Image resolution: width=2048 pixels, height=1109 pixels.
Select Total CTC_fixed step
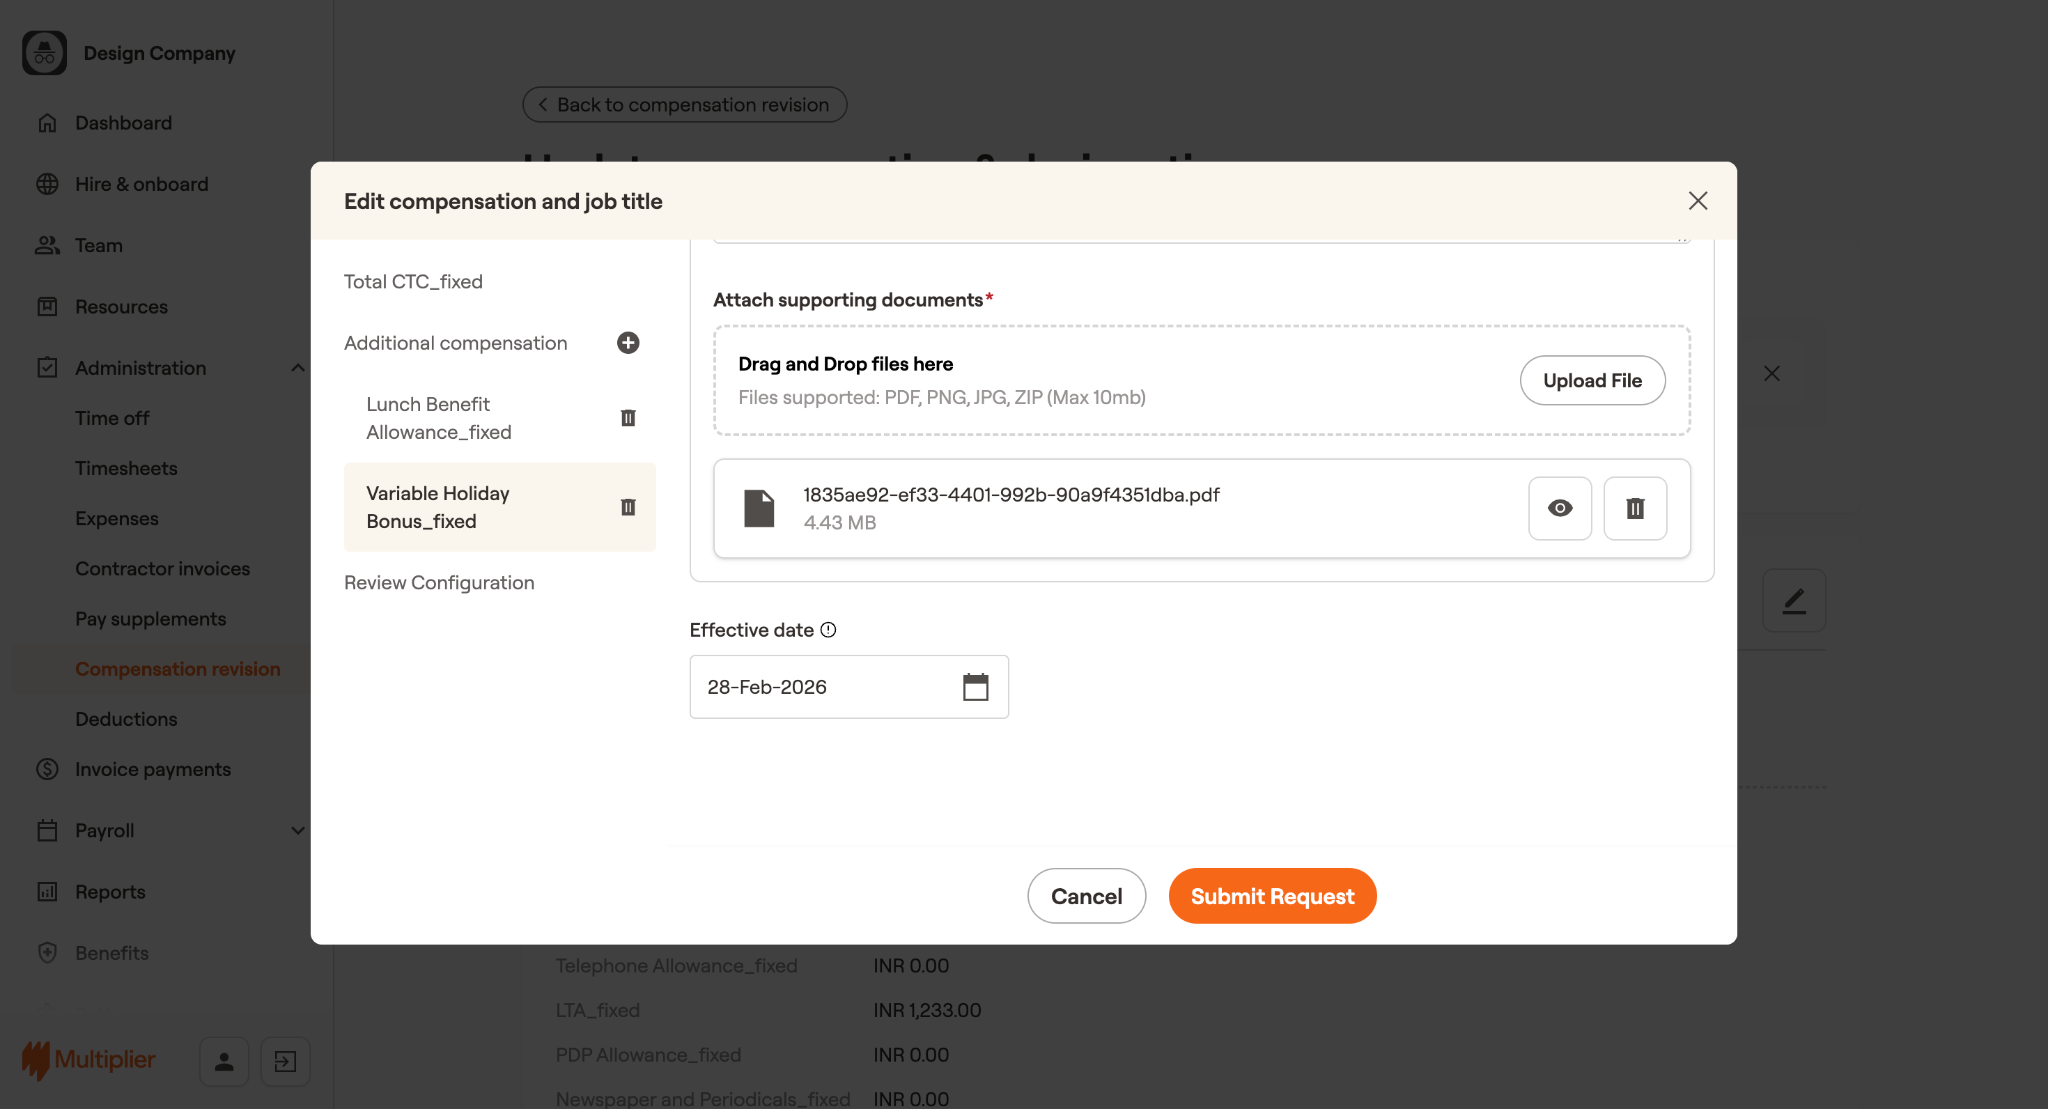click(x=413, y=282)
